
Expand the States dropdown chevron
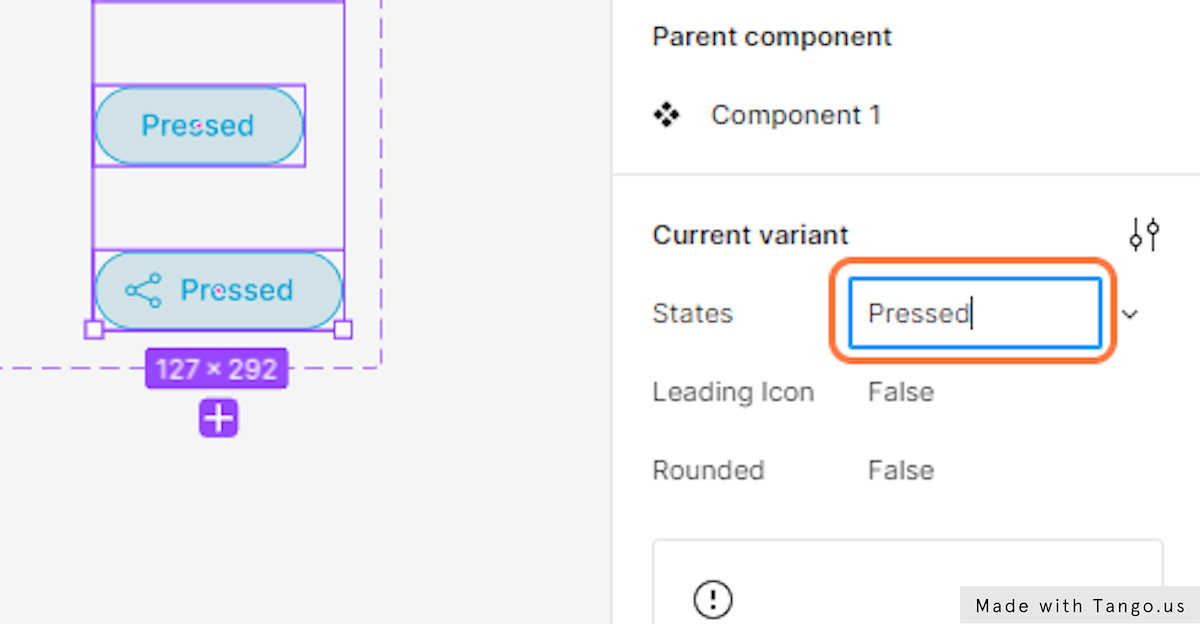1130,314
